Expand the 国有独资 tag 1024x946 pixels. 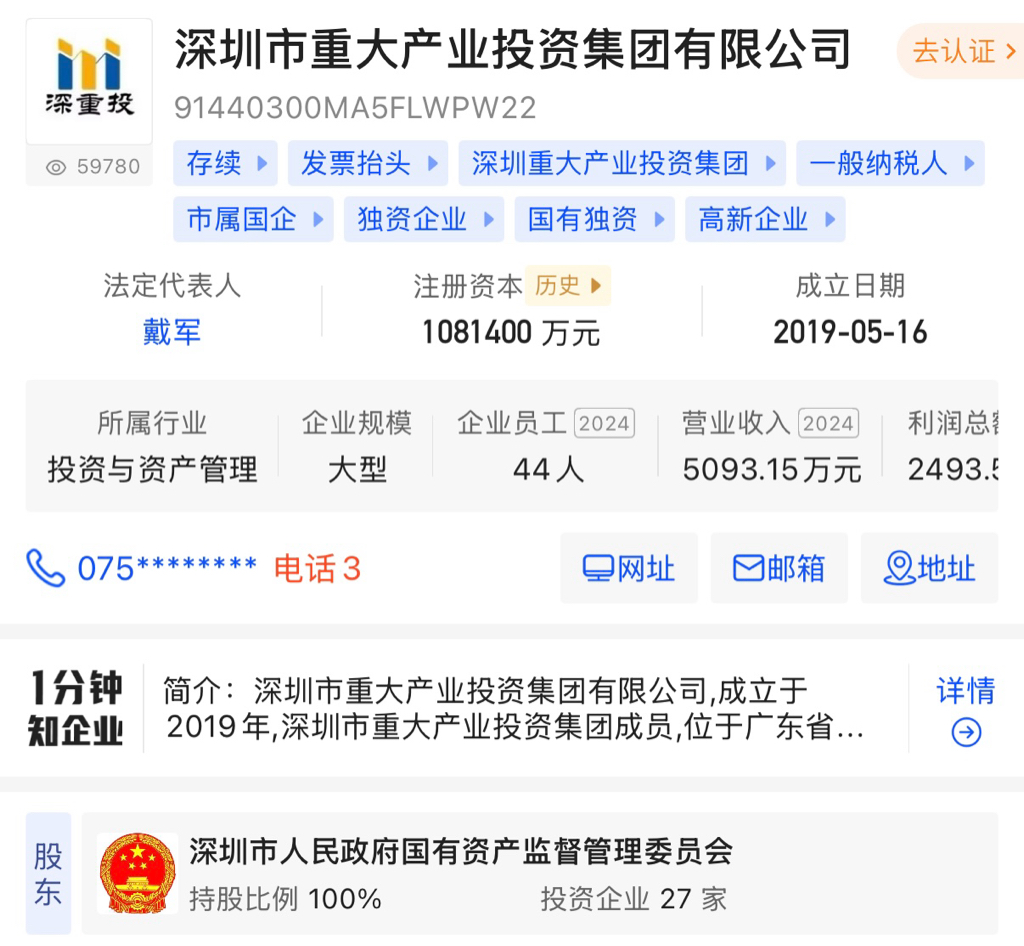coord(594,219)
